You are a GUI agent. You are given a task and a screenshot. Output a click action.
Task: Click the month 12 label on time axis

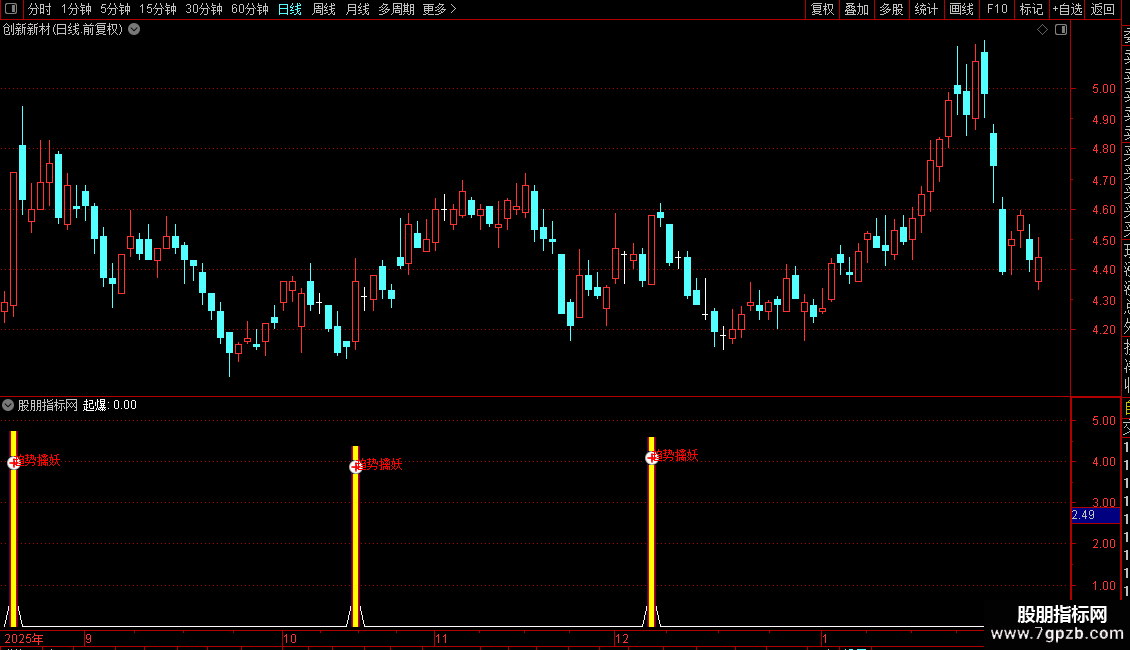(622, 638)
